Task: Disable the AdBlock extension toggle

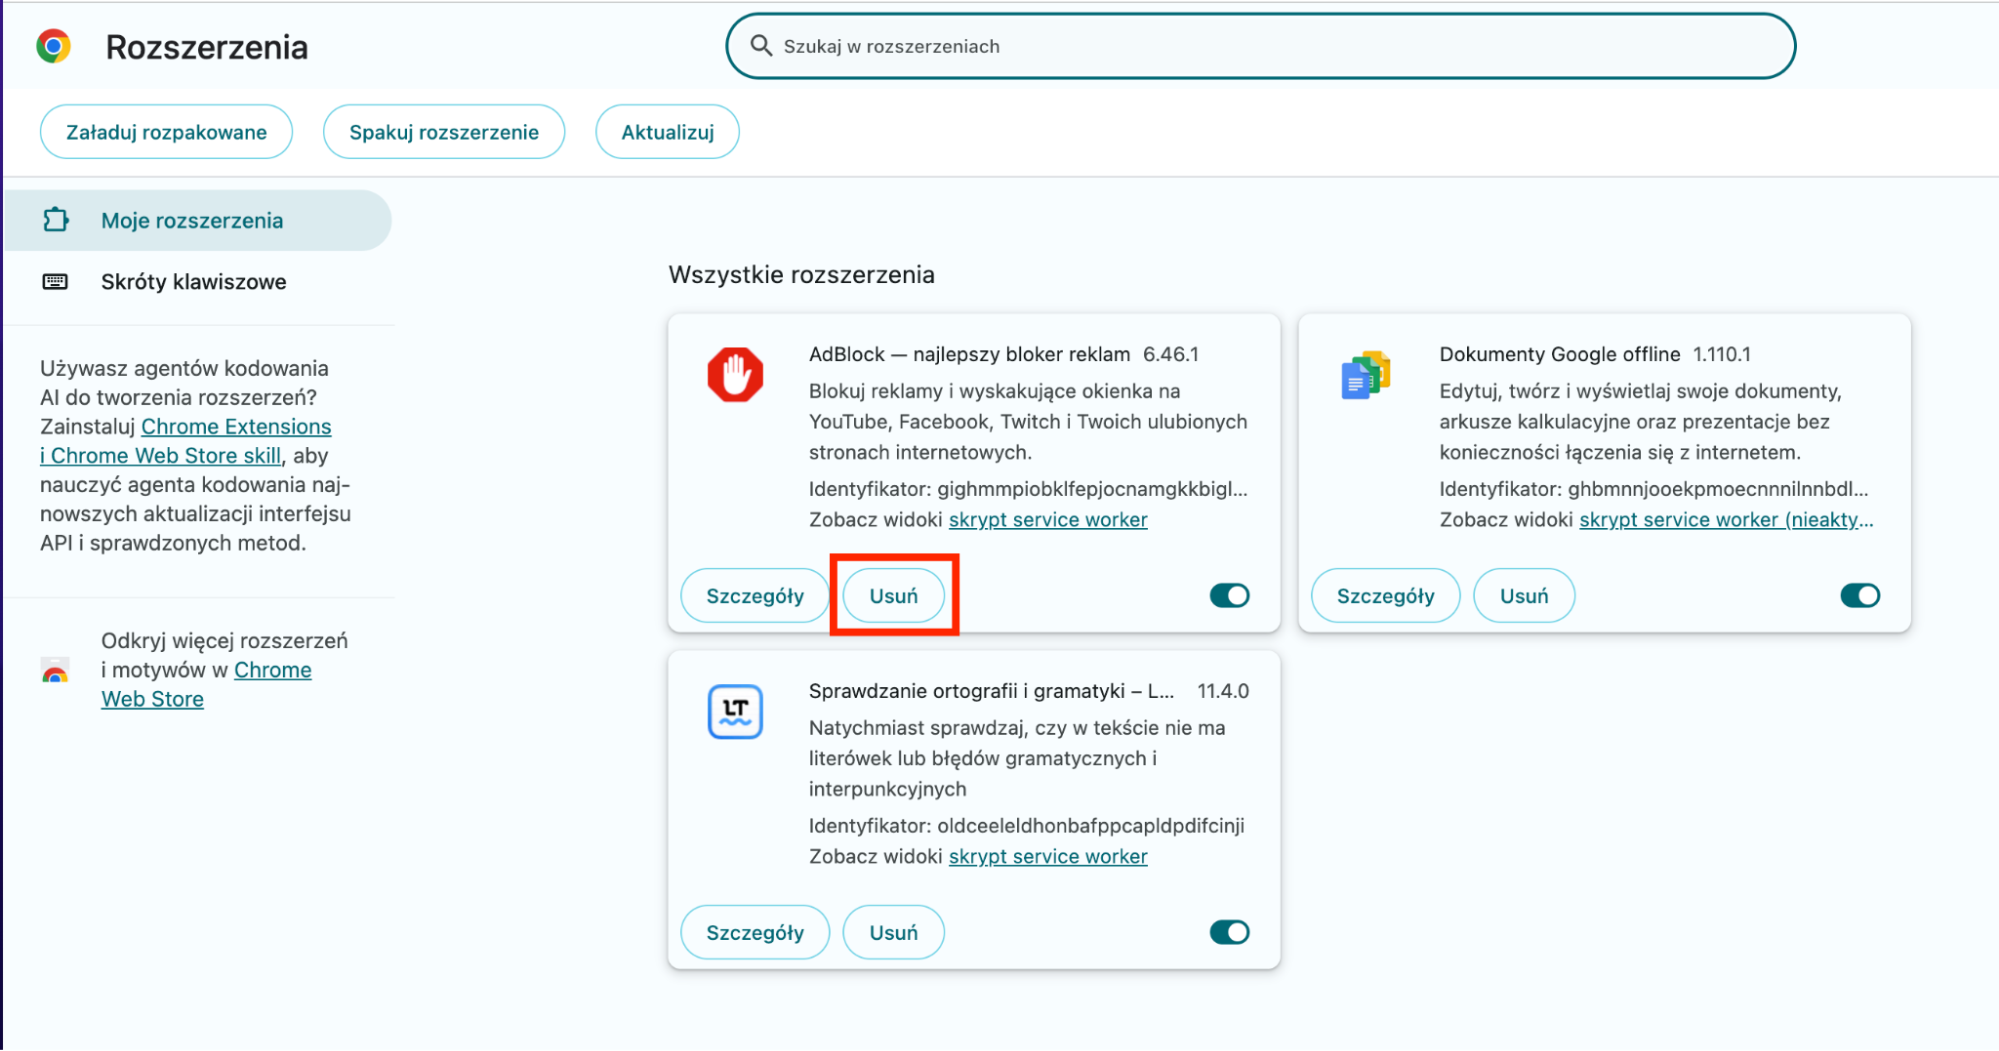Action: [x=1229, y=596]
